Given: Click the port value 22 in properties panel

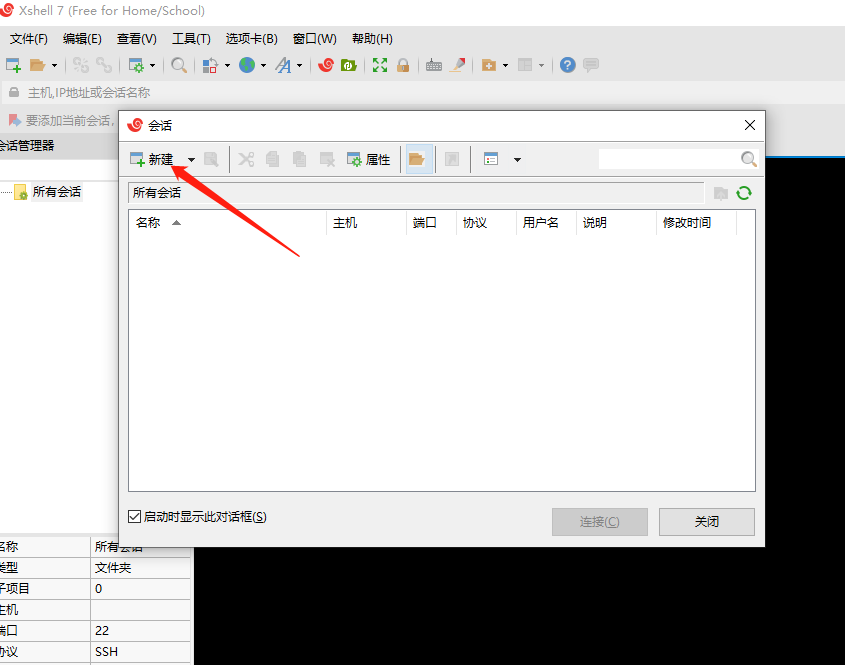Looking at the screenshot, I should point(102,631).
